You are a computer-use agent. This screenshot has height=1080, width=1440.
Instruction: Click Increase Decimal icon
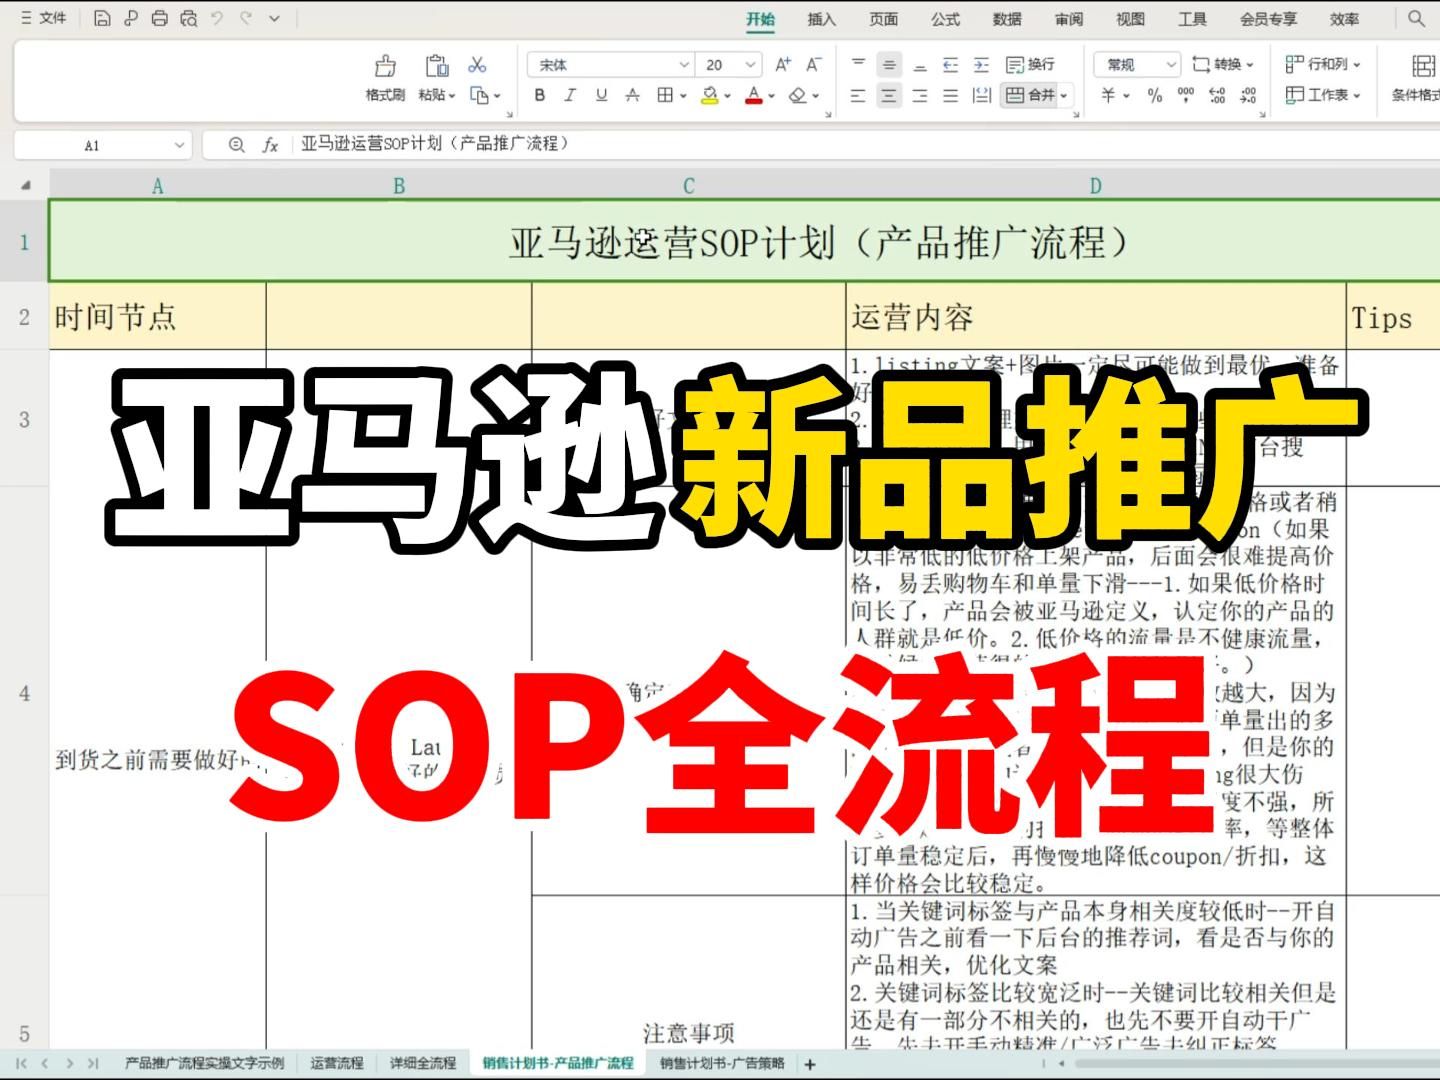[x=1217, y=95]
